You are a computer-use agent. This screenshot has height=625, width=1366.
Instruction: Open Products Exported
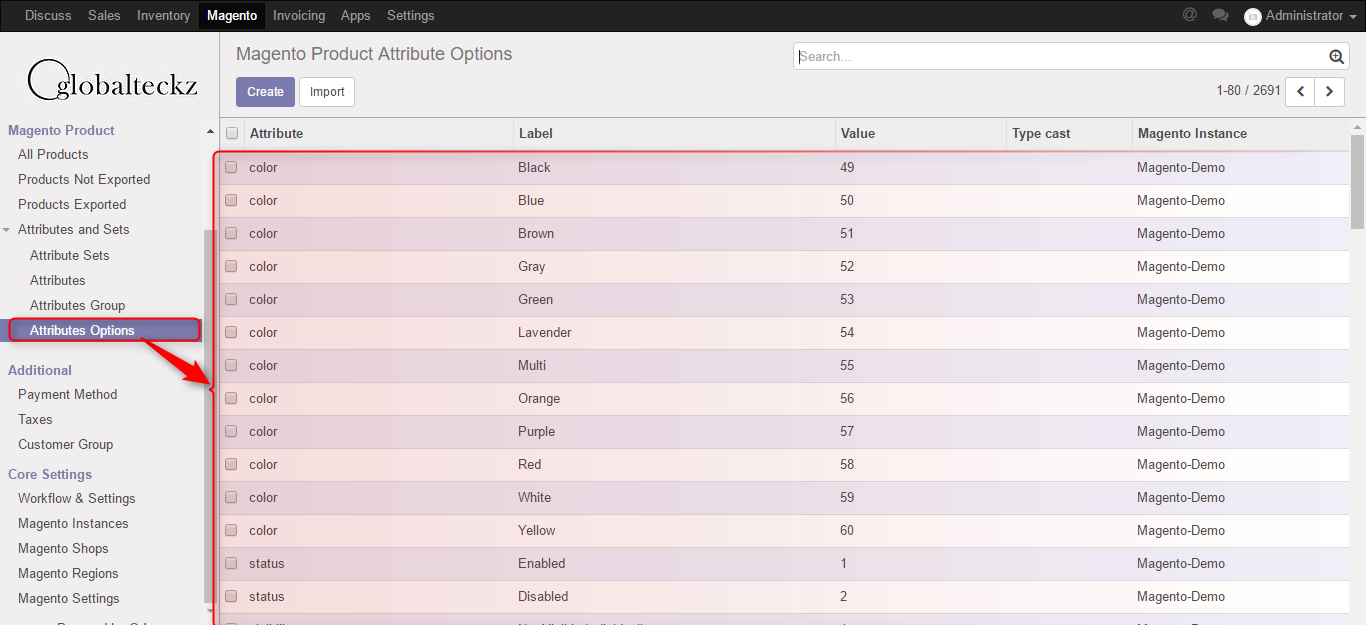click(72, 204)
